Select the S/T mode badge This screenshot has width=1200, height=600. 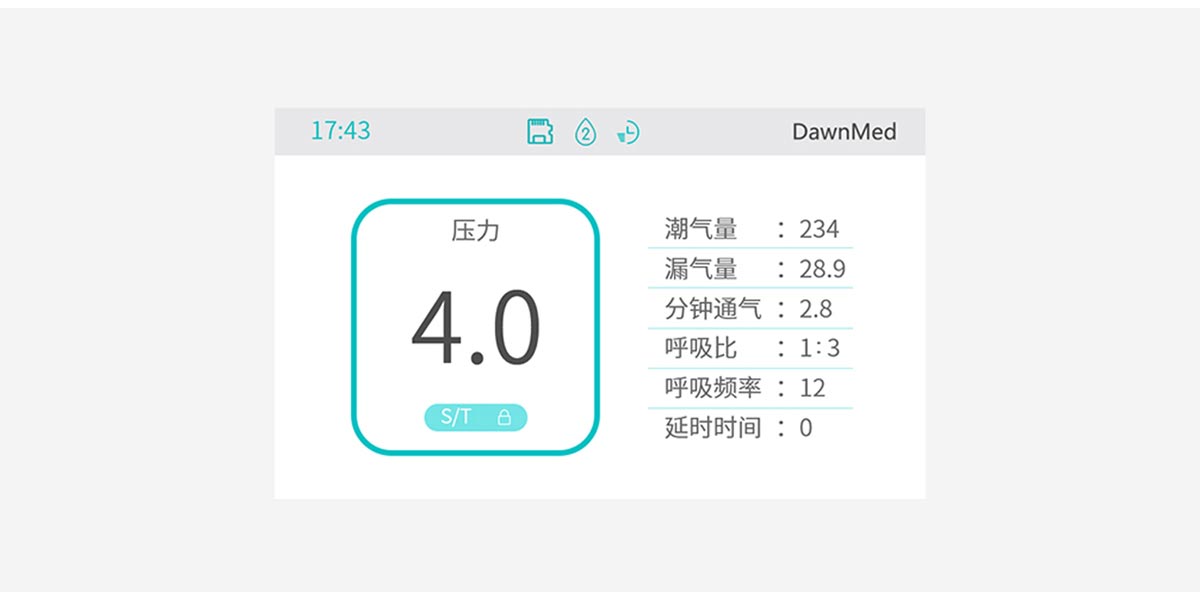coord(475,417)
